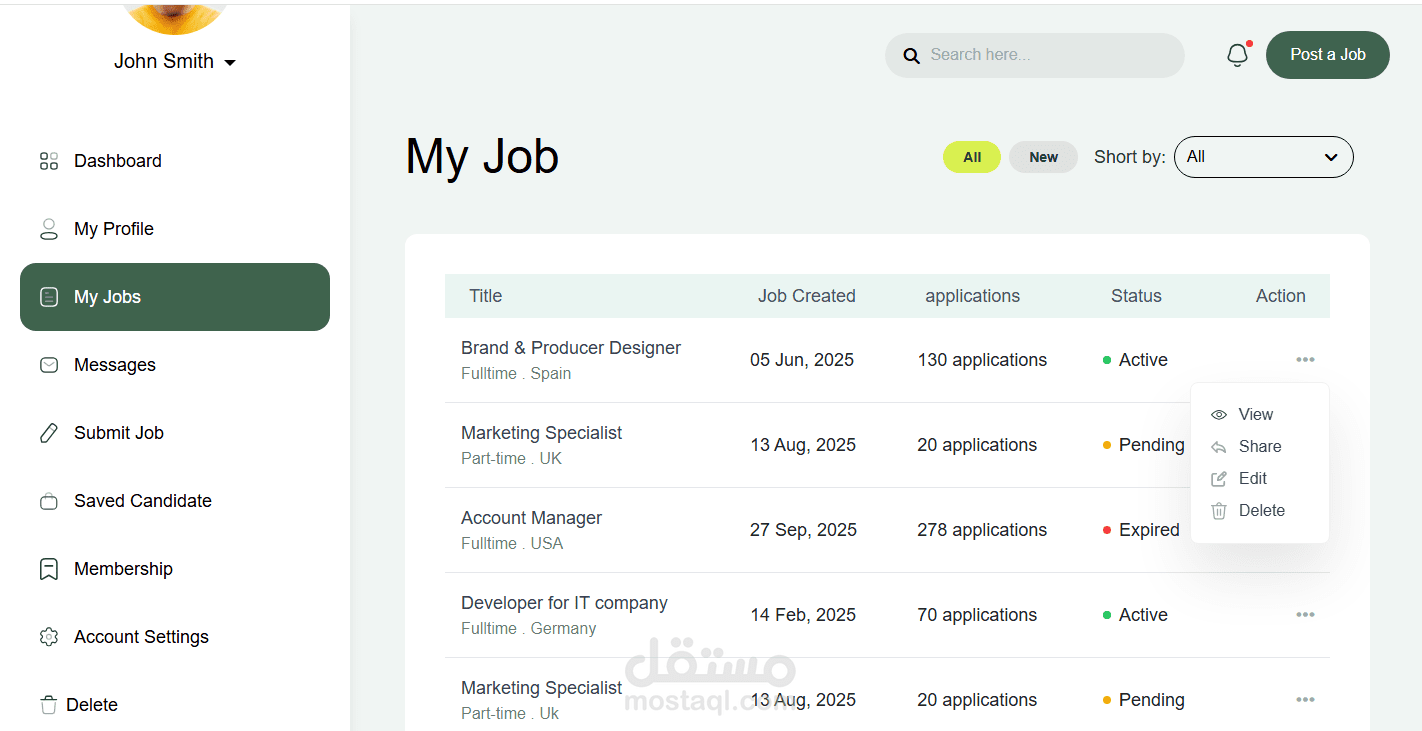Screen dimensions: 1422x731
Task: Click the search magnifier icon
Action: pyautogui.click(x=911, y=56)
